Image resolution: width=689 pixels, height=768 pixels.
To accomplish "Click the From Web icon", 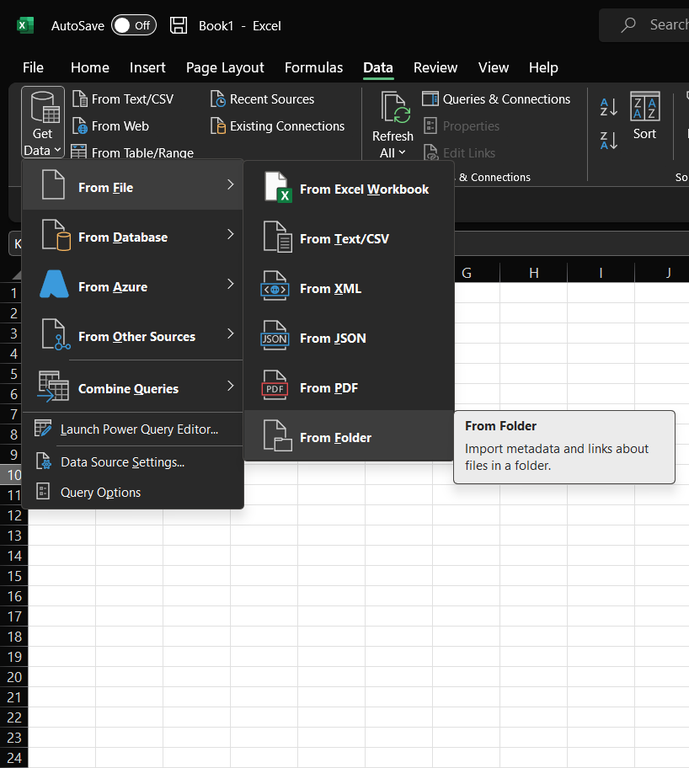I will pos(80,127).
